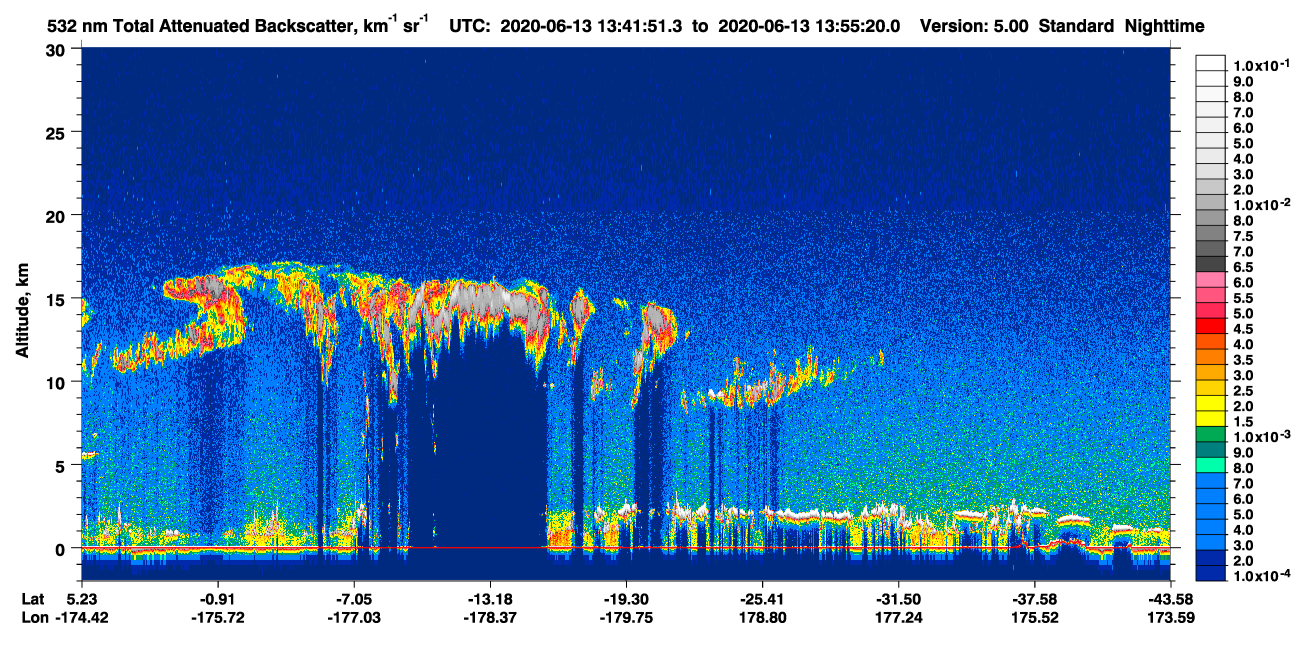This screenshot has height=667, width=1300.
Task: Click latitude value '-7.05'
Action: [x=354, y=599]
